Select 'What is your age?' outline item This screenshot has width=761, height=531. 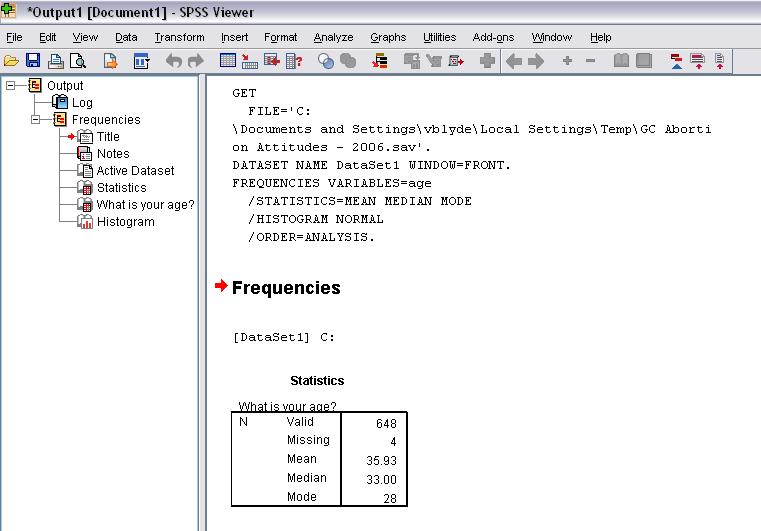pos(145,205)
